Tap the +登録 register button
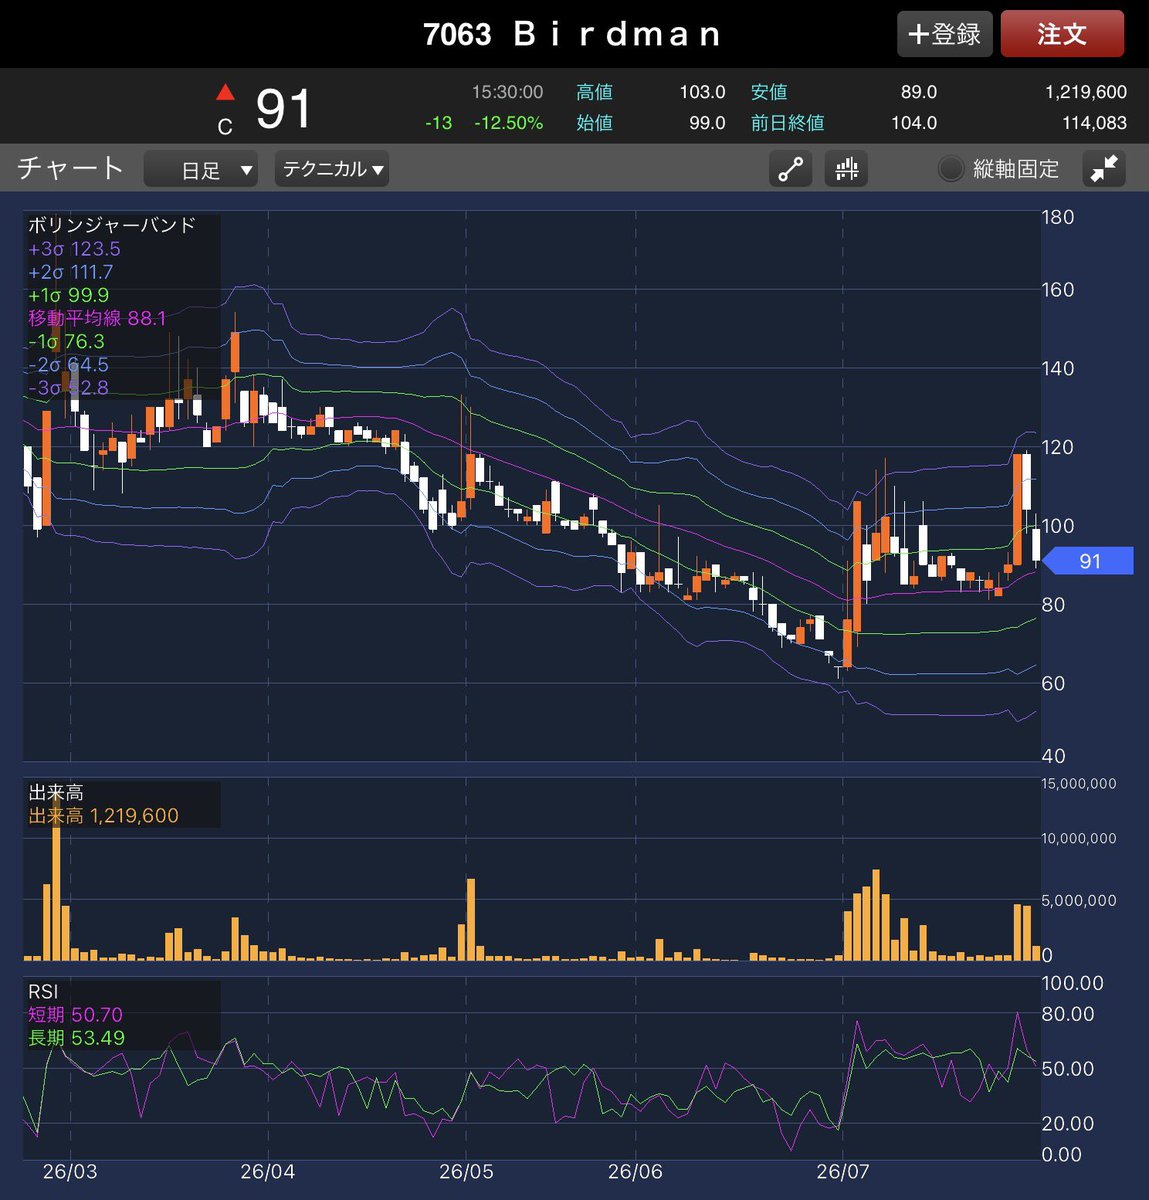The height and width of the screenshot is (1200, 1149). pos(945,34)
